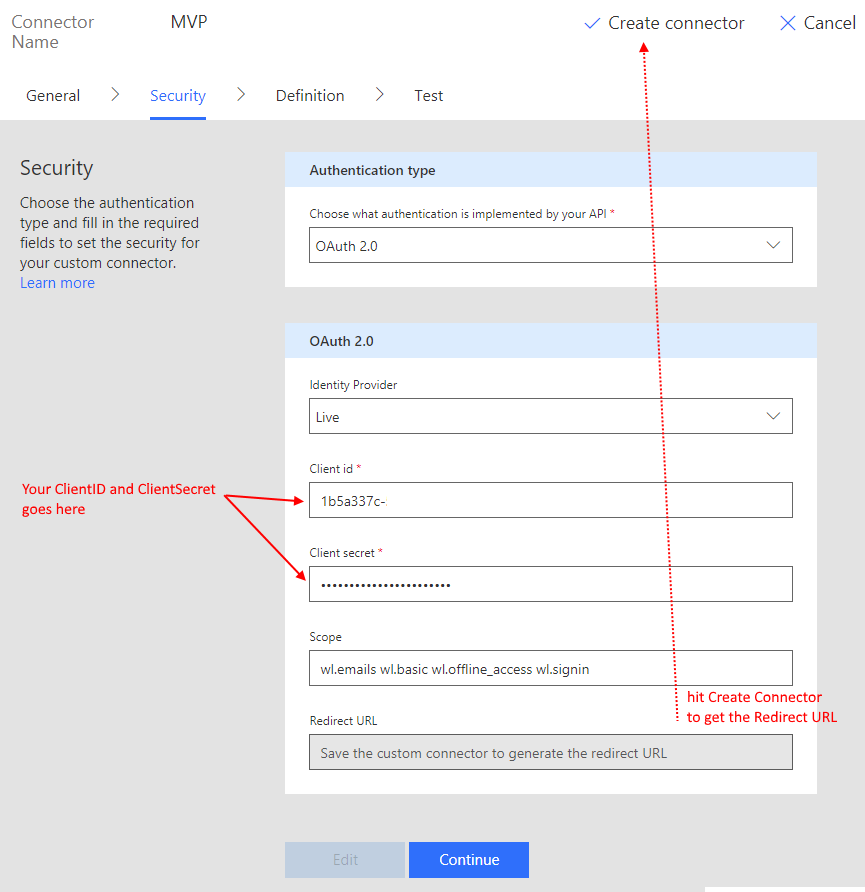Click the connector name MVP
The width and height of the screenshot is (865, 892).
[x=189, y=22]
